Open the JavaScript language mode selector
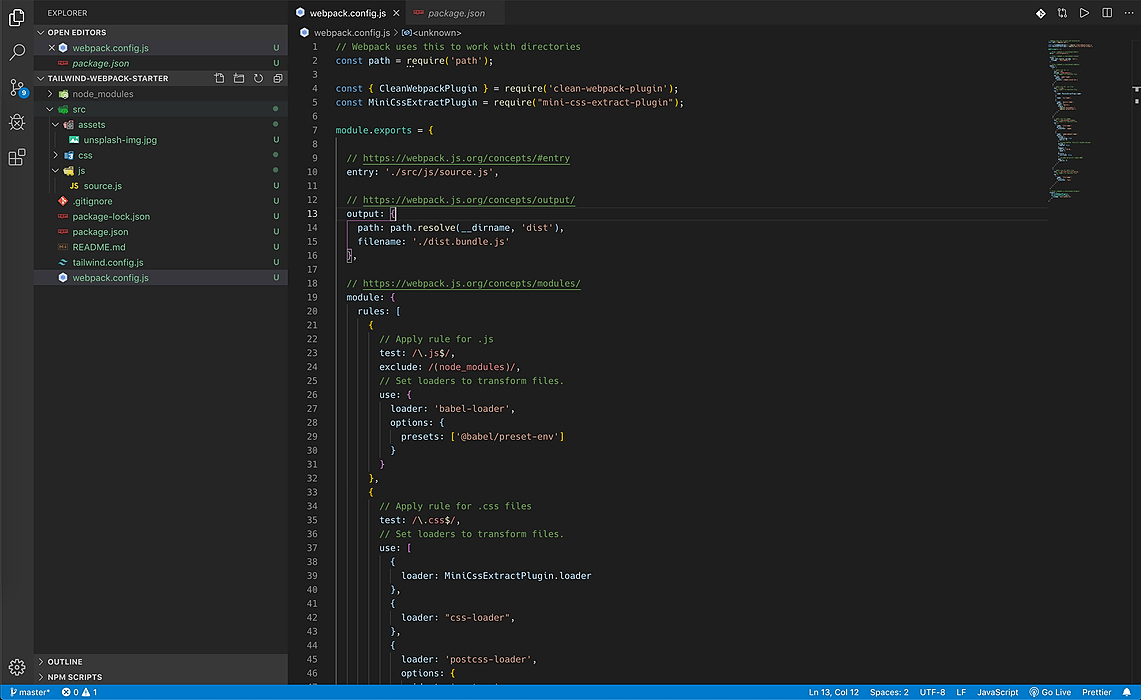This screenshot has width=1141, height=700. coord(997,692)
